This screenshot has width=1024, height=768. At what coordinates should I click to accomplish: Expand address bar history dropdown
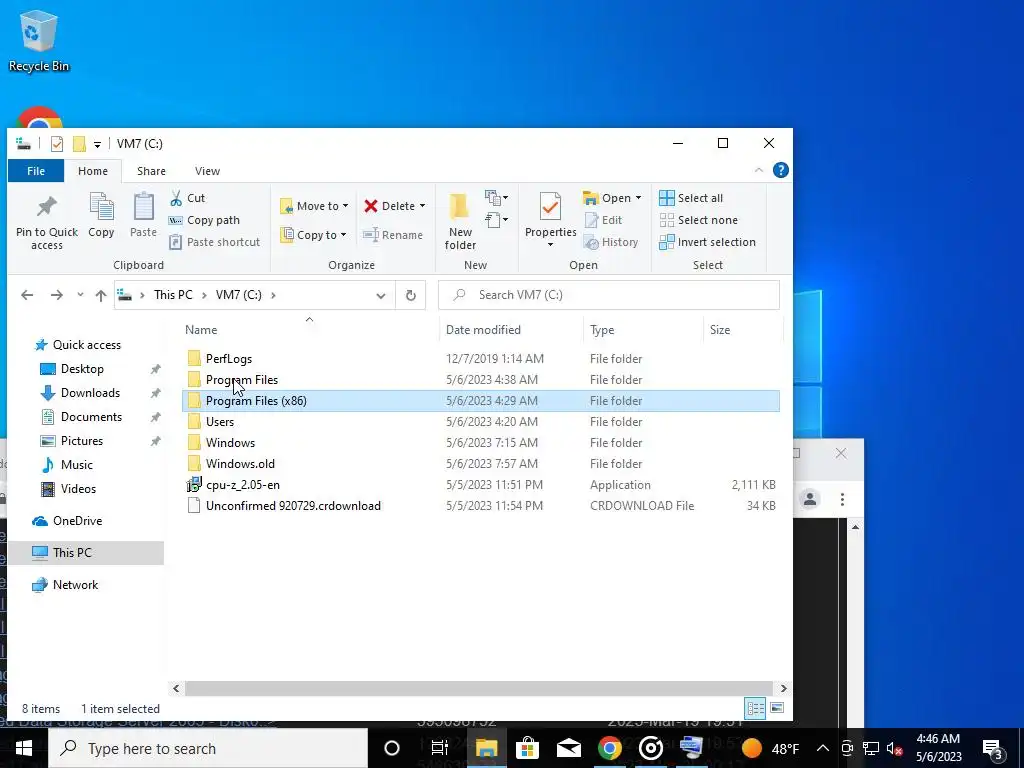click(x=381, y=295)
